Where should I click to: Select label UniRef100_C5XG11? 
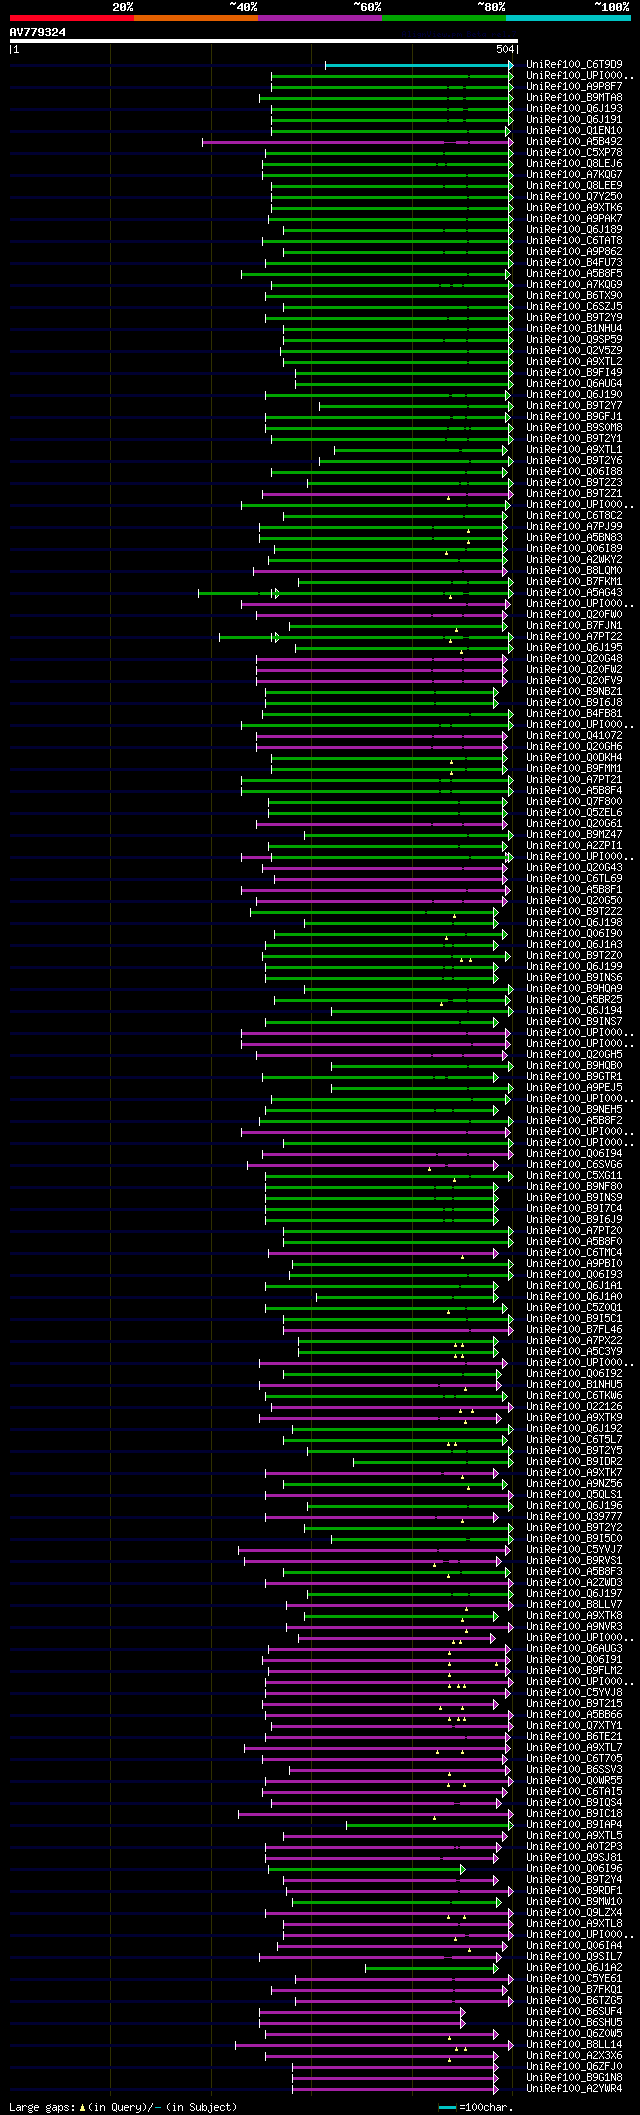[x=574, y=1176]
